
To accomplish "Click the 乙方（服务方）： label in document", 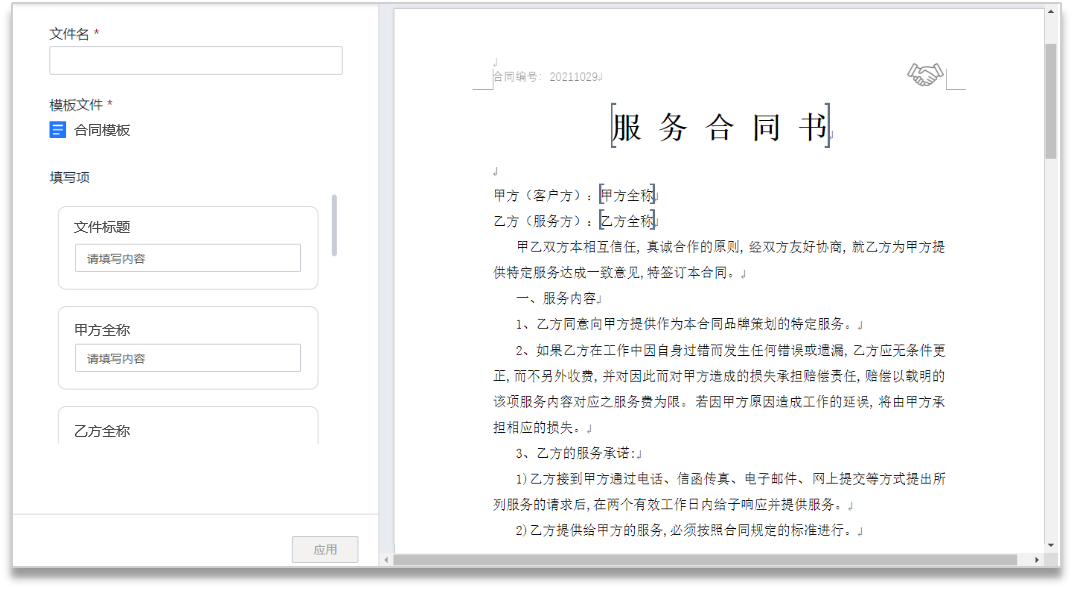I will pyautogui.click(x=545, y=221).
